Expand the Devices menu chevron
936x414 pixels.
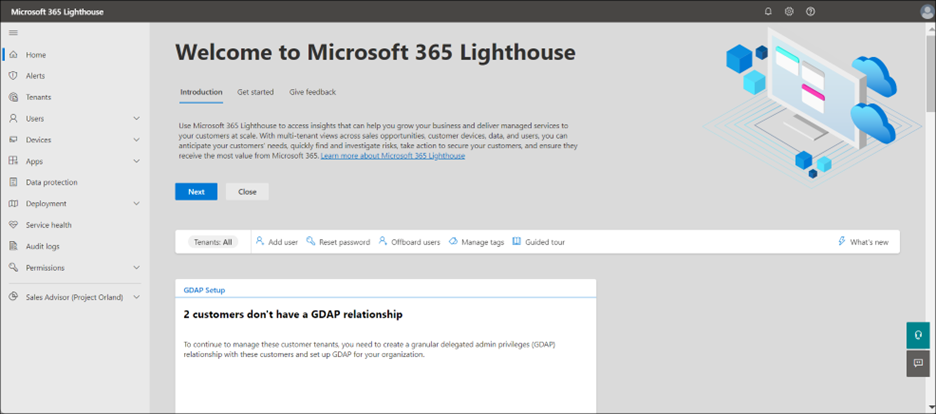tap(136, 140)
